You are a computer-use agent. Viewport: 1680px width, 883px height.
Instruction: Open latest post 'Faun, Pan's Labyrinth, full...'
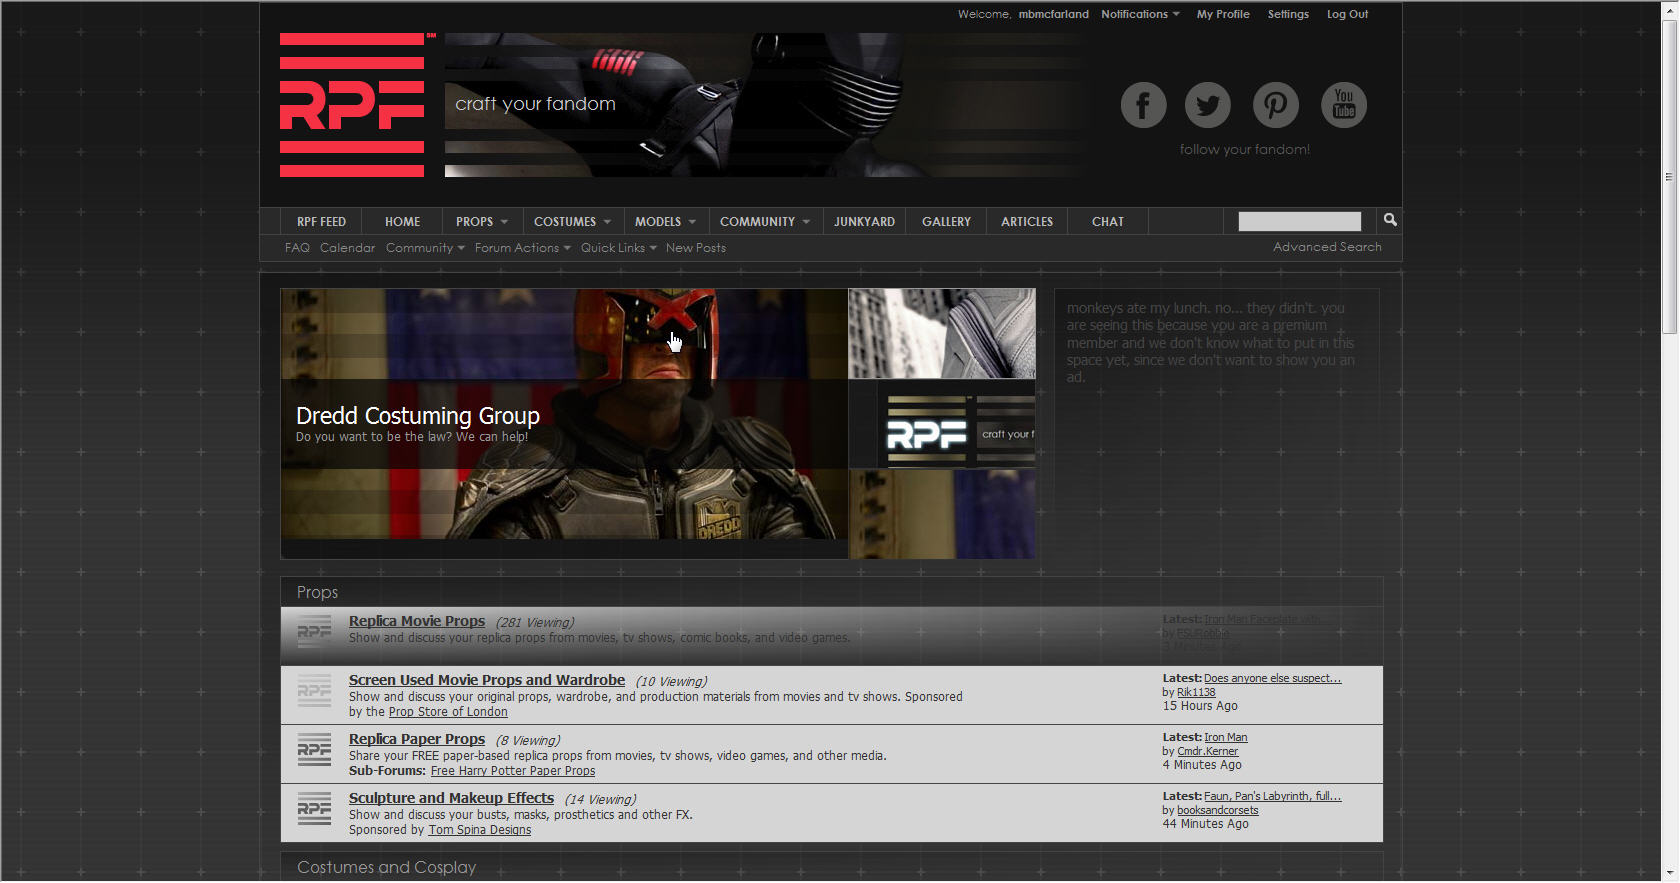click(1273, 796)
